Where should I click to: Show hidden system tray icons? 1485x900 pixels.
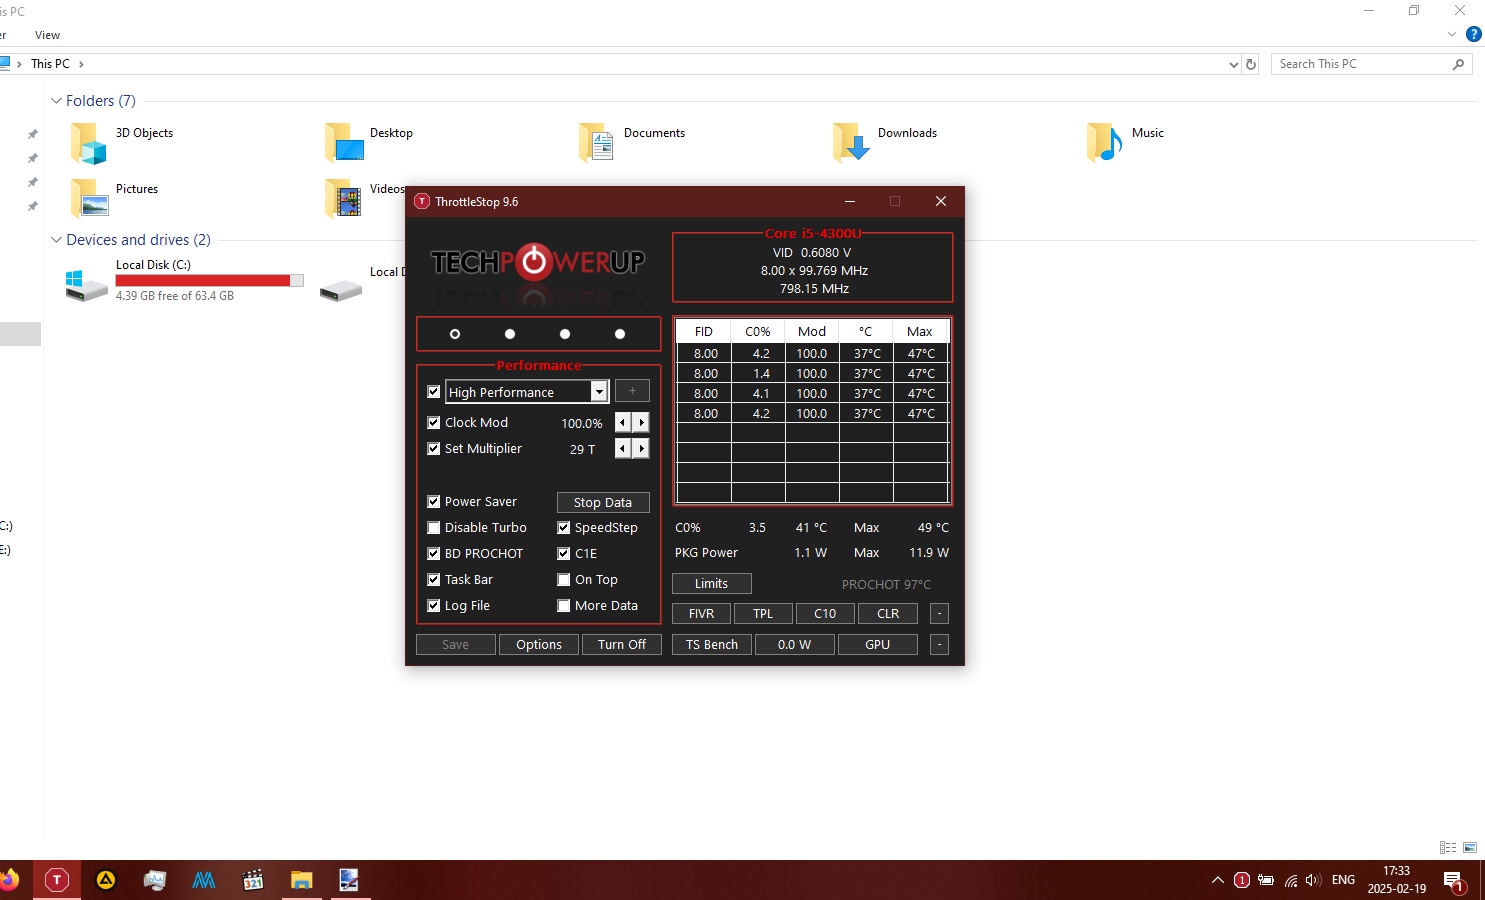(x=1217, y=880)
